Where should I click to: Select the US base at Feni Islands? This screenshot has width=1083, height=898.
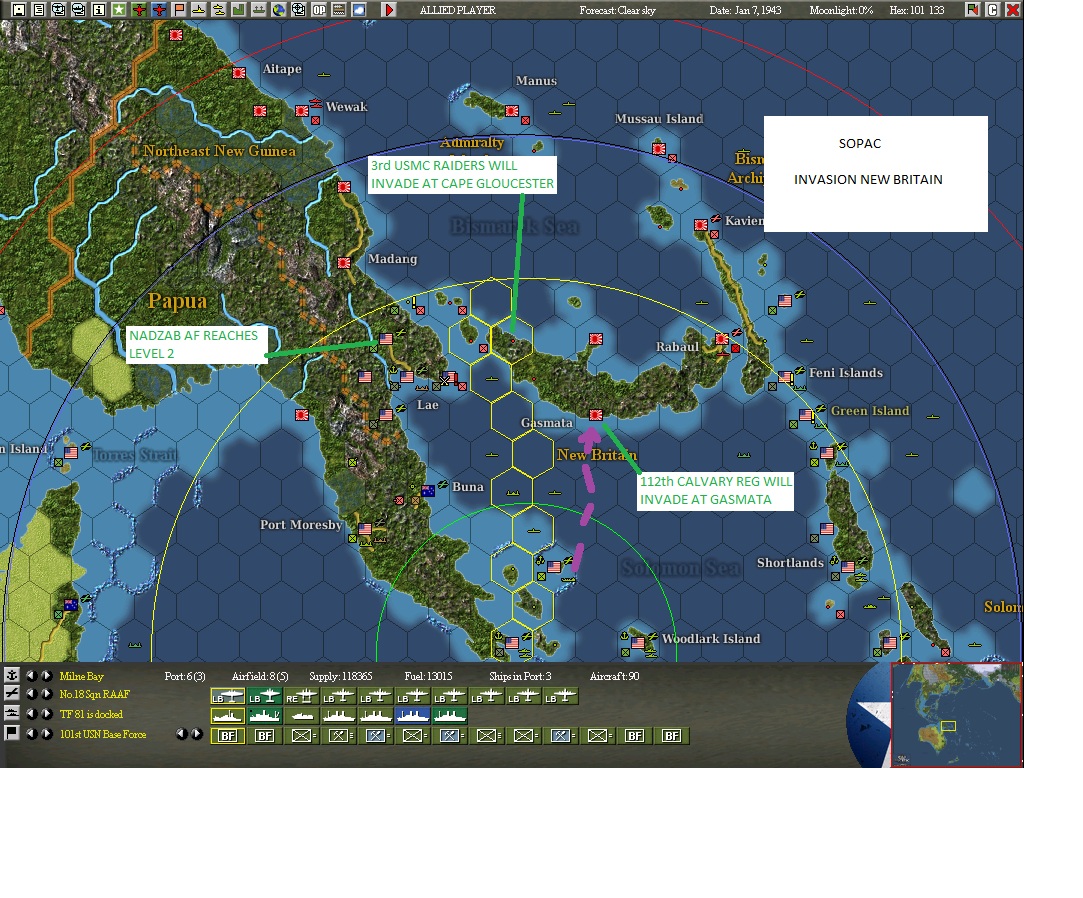coord(785,376)
